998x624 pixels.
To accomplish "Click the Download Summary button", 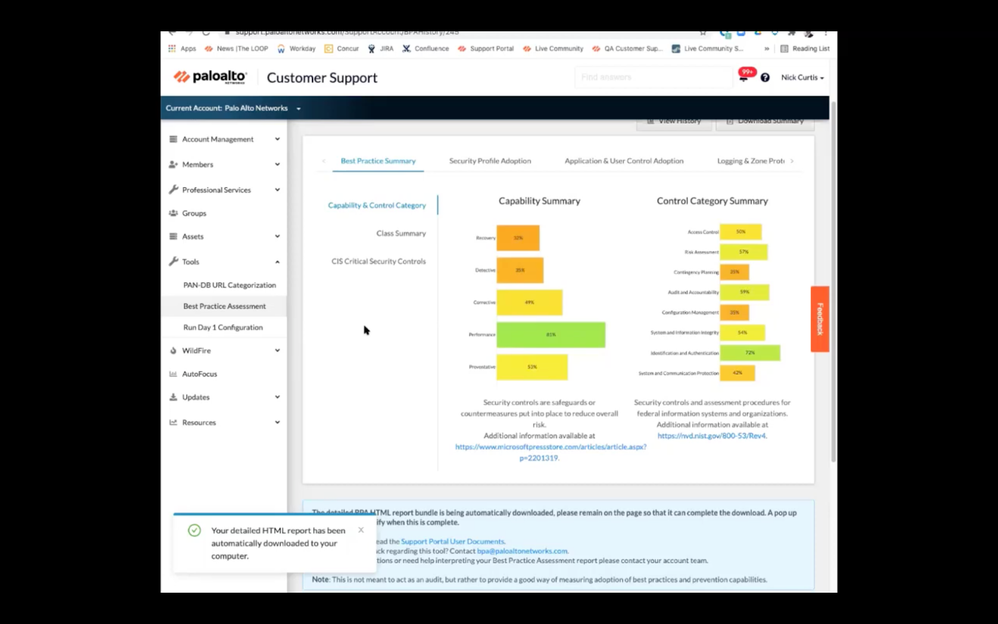I will tap(764, 121).
